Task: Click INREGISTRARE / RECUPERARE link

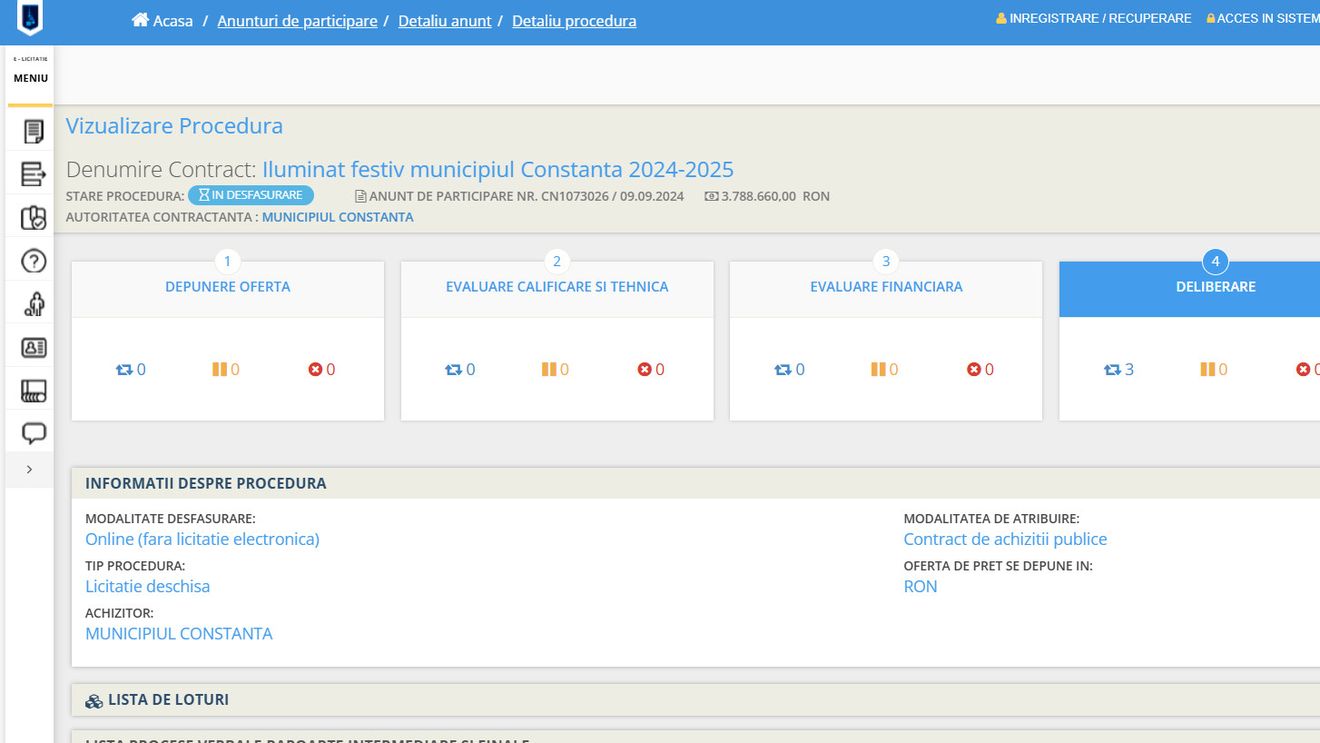Action: 1100,18
